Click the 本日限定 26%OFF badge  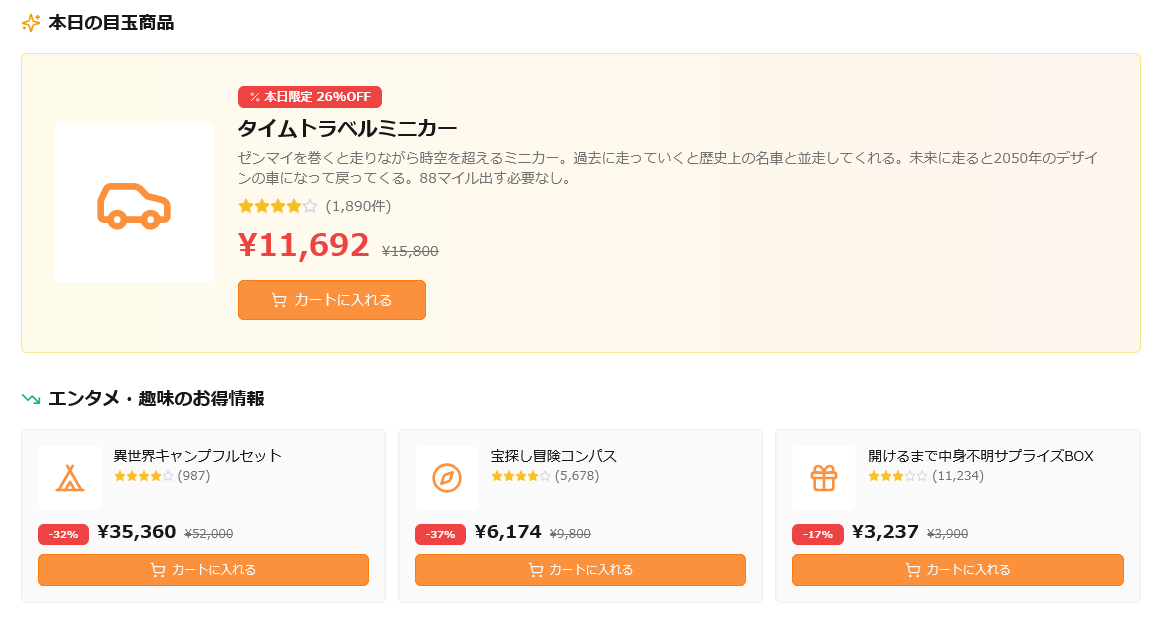point(310,97)
